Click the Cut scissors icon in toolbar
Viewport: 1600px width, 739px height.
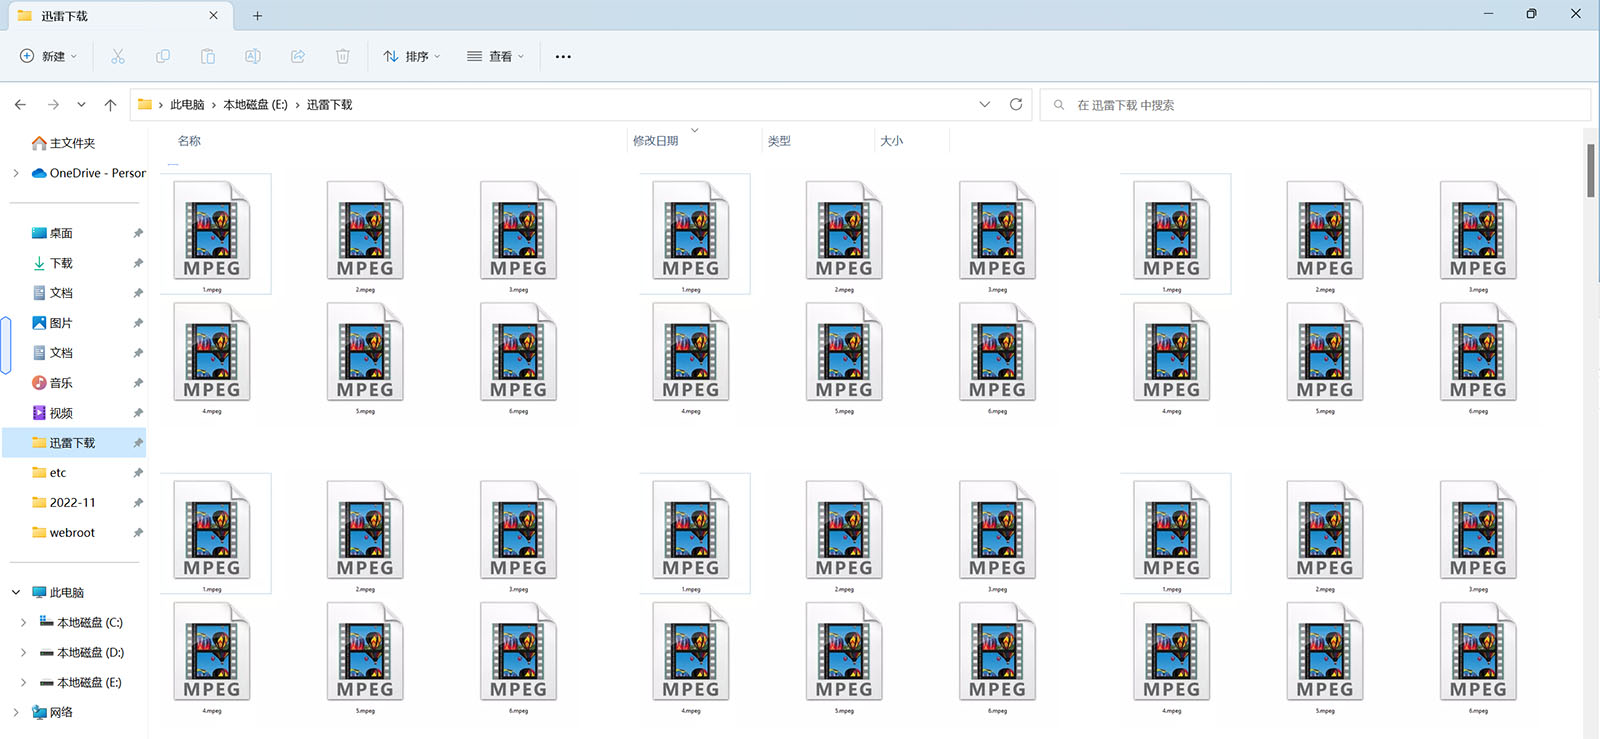(x=118, y=57)
